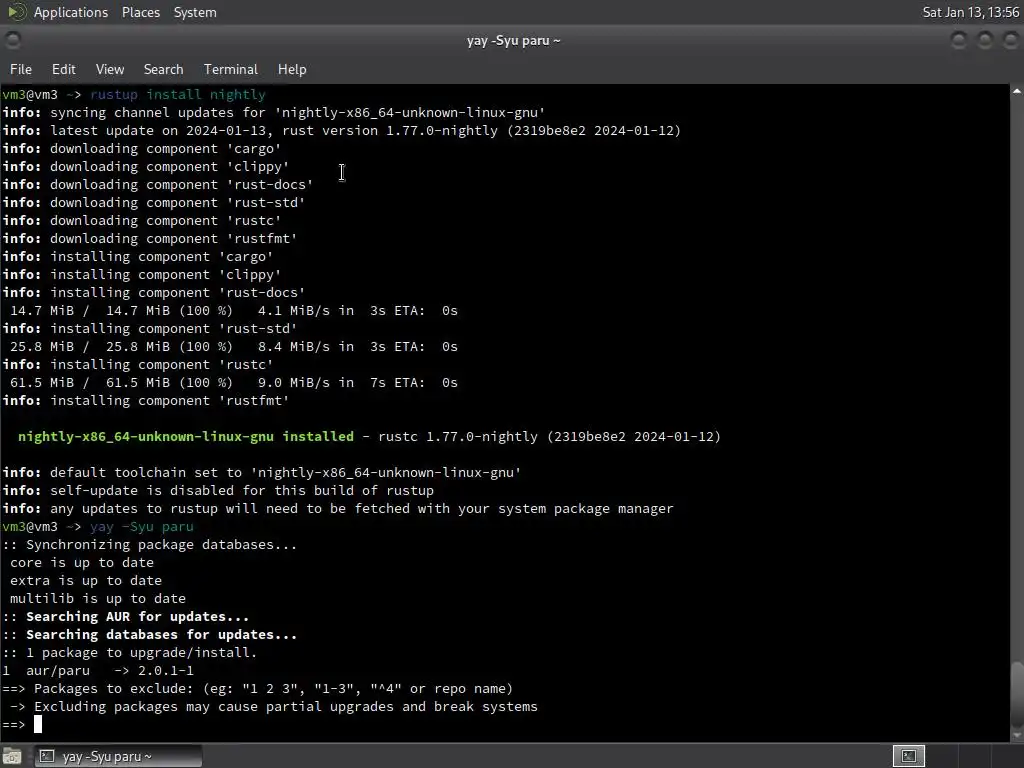Viewport: 1024px width, 768px height.
Task: Open the Help menu
Action: pyautogui.click(x=292, y=69)
